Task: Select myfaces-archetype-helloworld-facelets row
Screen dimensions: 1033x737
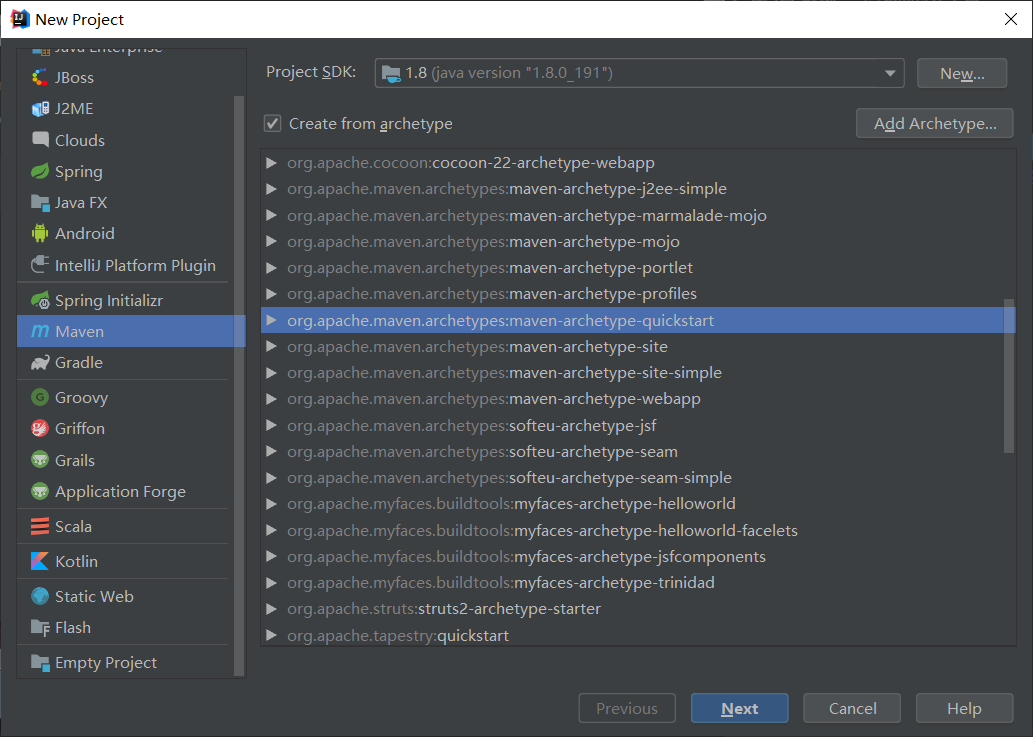Action: 638,530
